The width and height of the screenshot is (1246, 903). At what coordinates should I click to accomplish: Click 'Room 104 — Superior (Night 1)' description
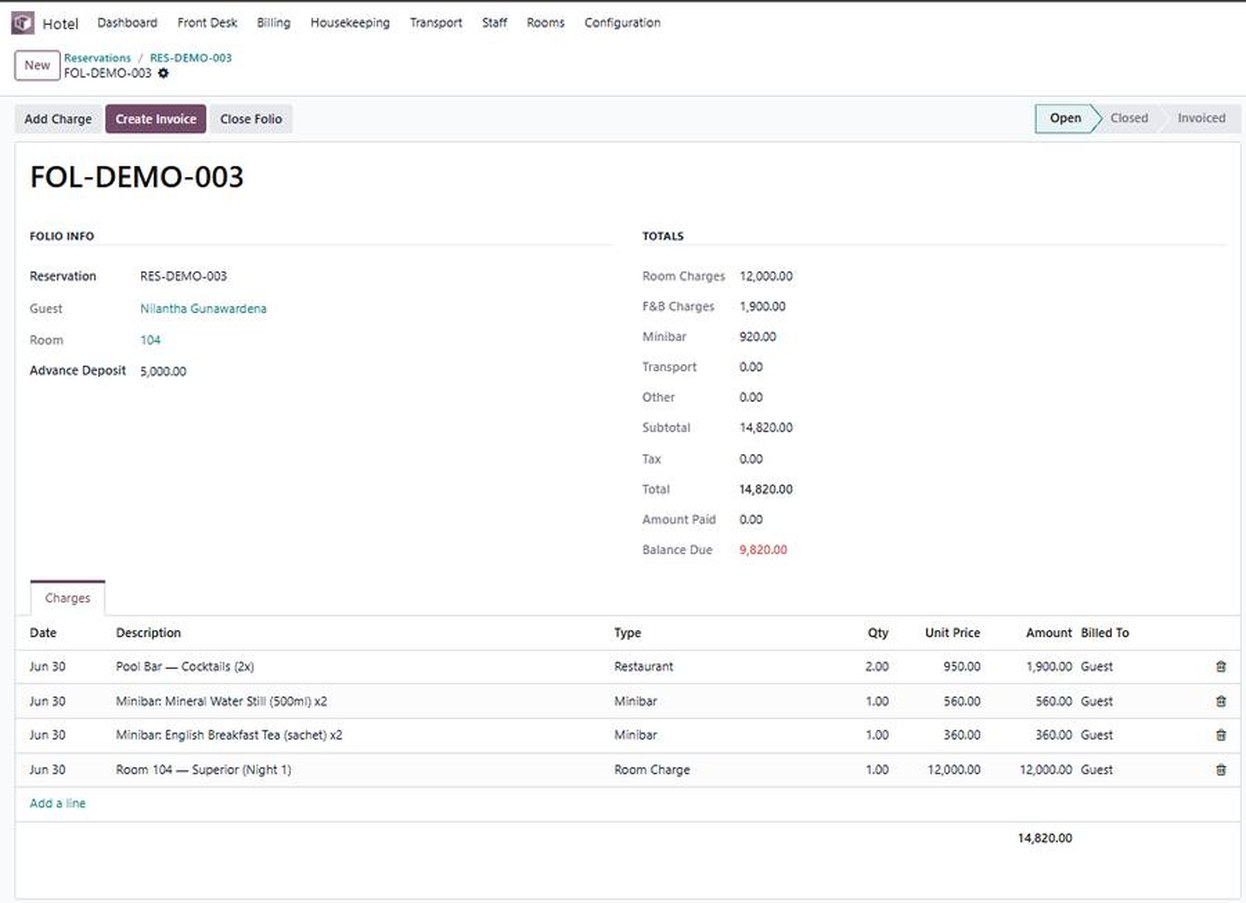204,770
